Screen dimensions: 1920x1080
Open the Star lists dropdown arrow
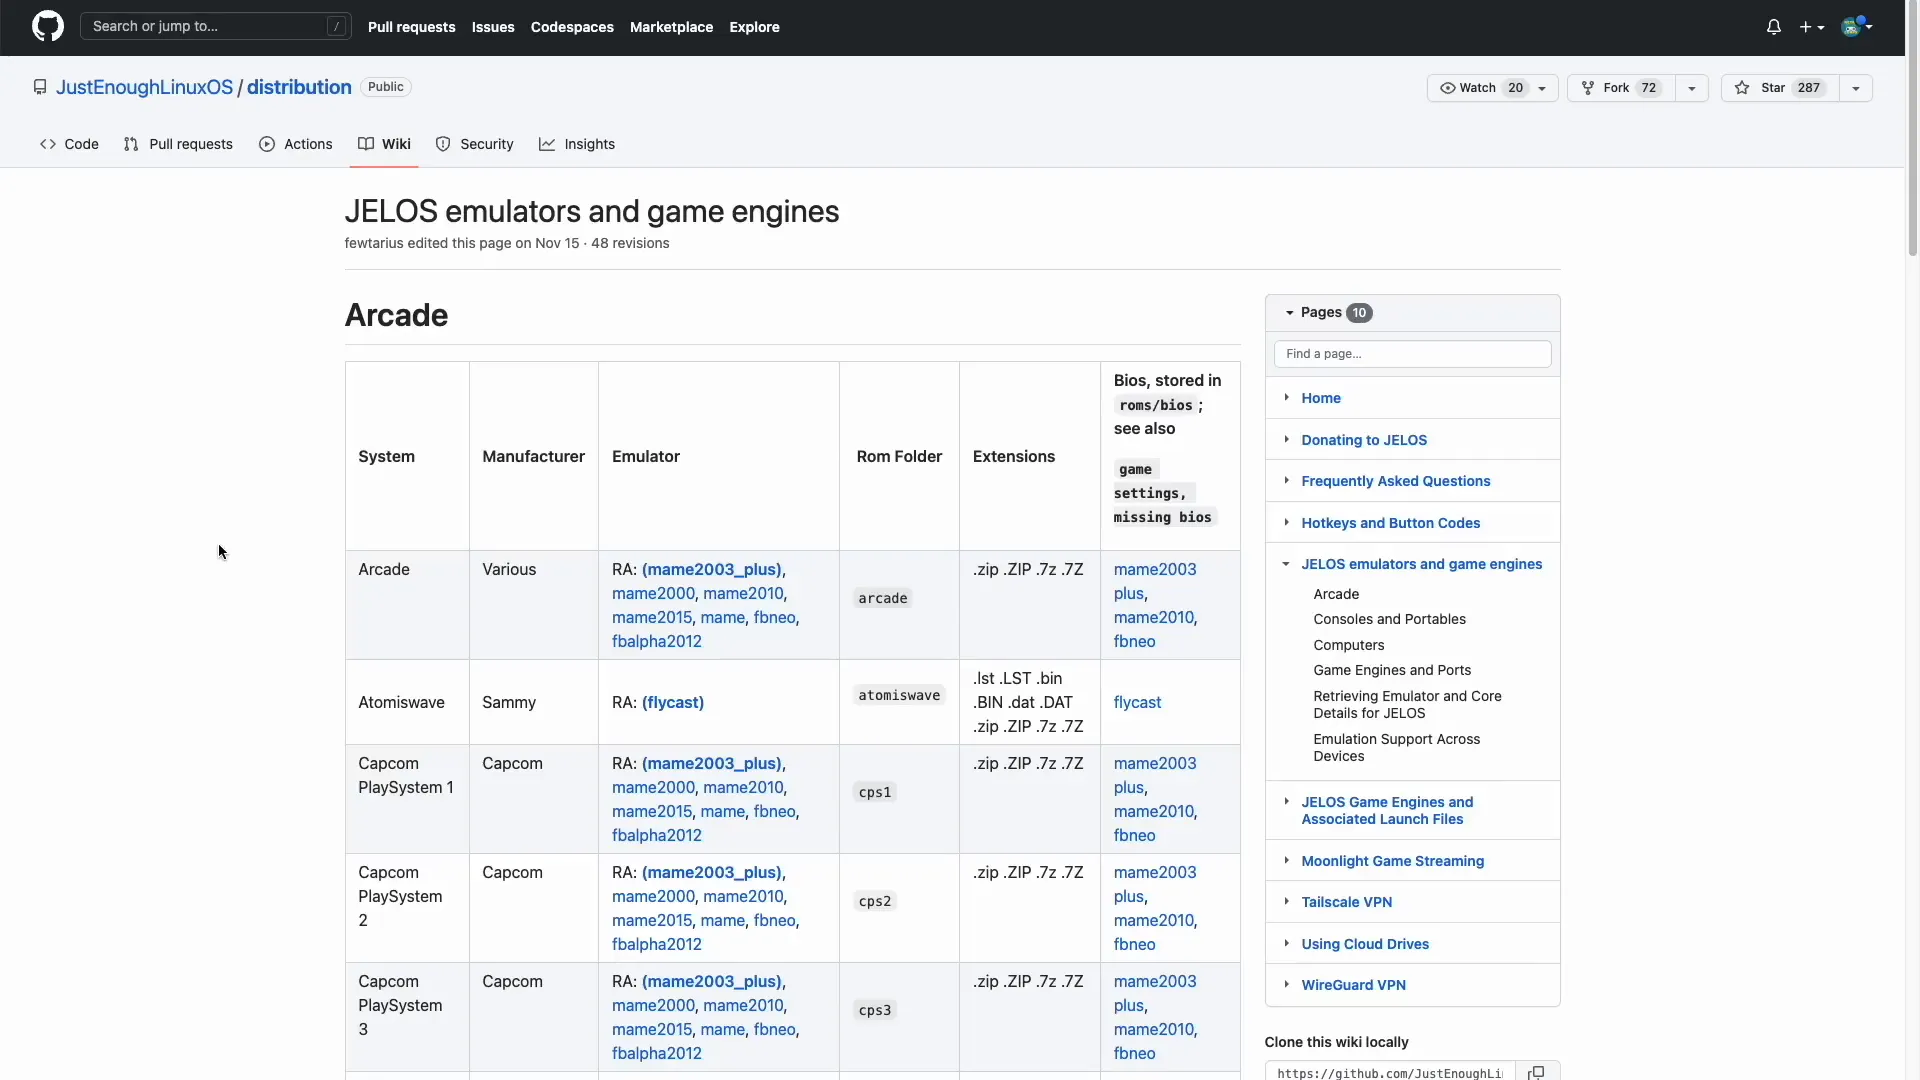[1856, 88]
